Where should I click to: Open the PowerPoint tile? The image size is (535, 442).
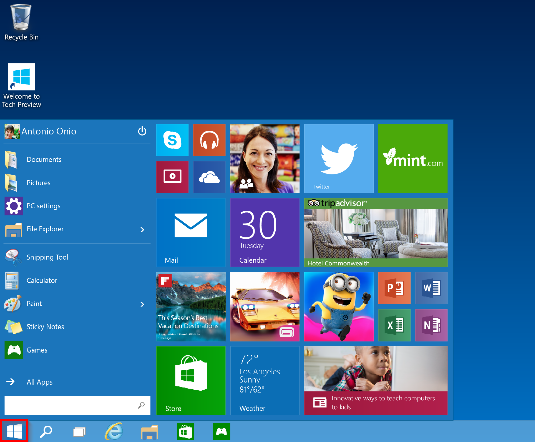tap(394, 288)
